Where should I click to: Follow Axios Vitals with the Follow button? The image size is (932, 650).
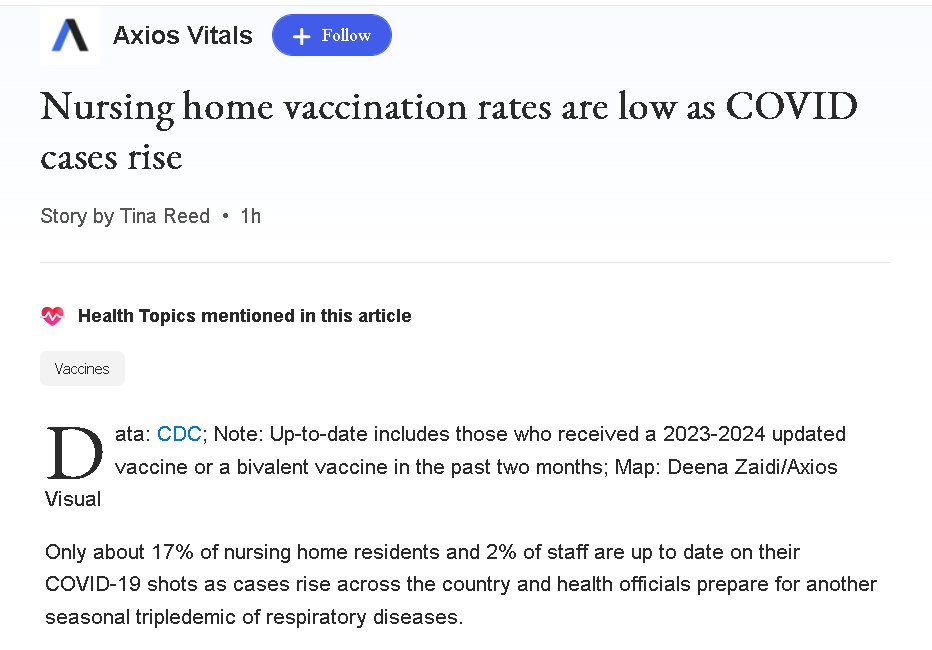332,36
